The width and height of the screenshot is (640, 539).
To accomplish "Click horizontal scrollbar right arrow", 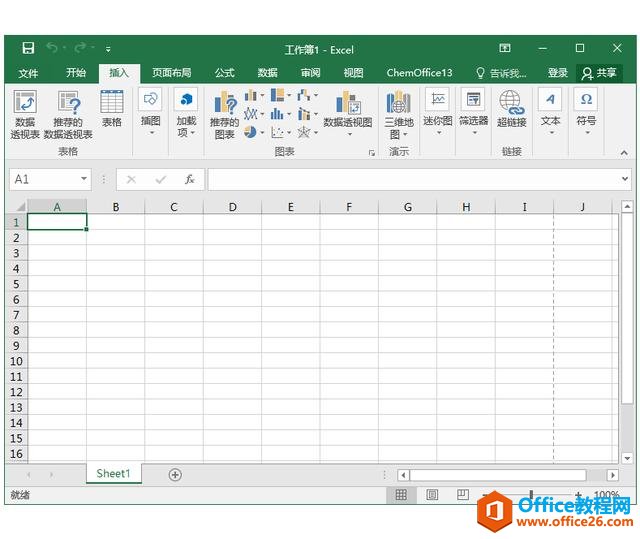I will pyautogui.click(x=612, y=475).
